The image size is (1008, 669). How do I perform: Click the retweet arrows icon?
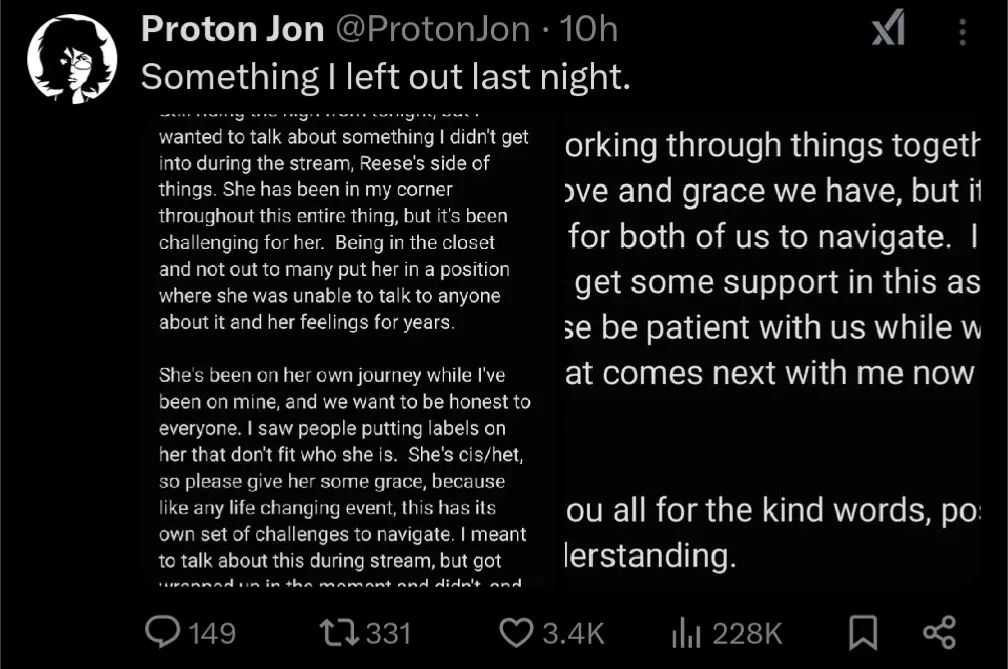(x=335, y=632)
